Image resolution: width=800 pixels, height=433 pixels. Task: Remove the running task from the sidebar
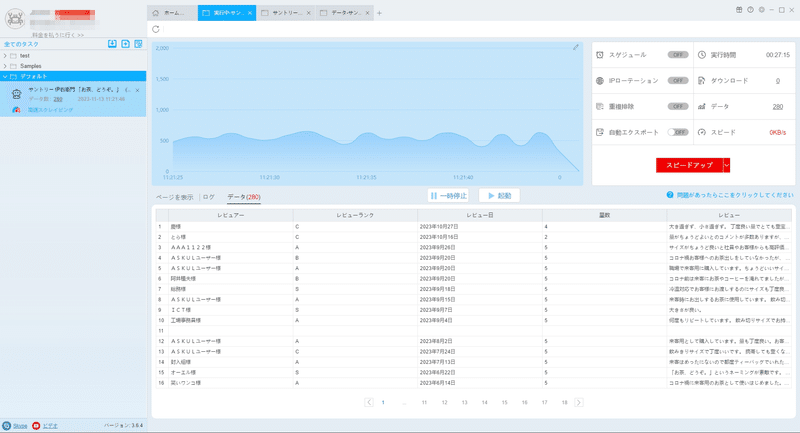(137, 90)
